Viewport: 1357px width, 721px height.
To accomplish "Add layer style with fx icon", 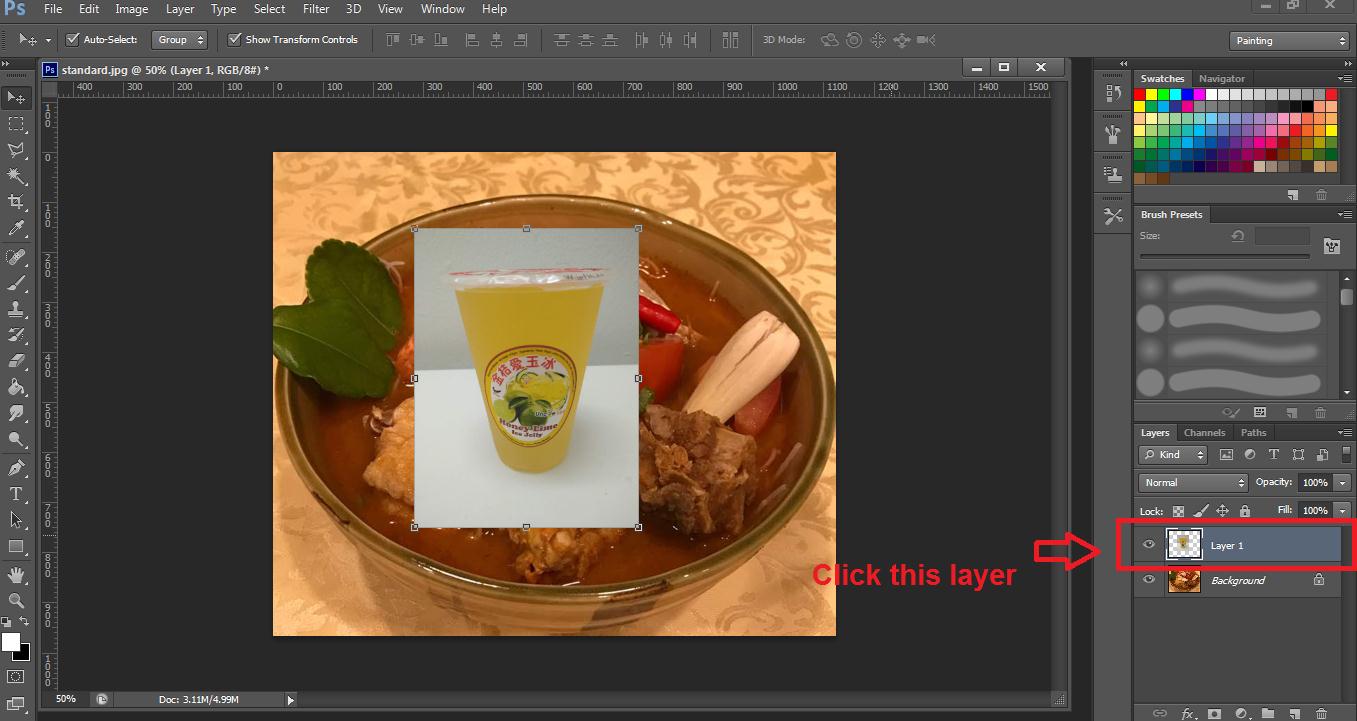I will tap(1188, 713).
